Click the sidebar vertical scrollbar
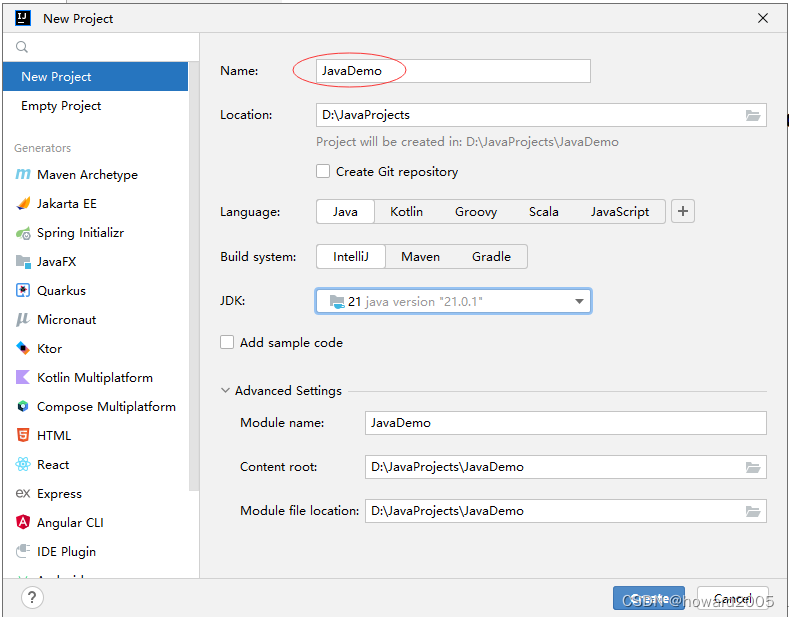The height and width of the screenshot is (617, 789). tap(194, 276)
